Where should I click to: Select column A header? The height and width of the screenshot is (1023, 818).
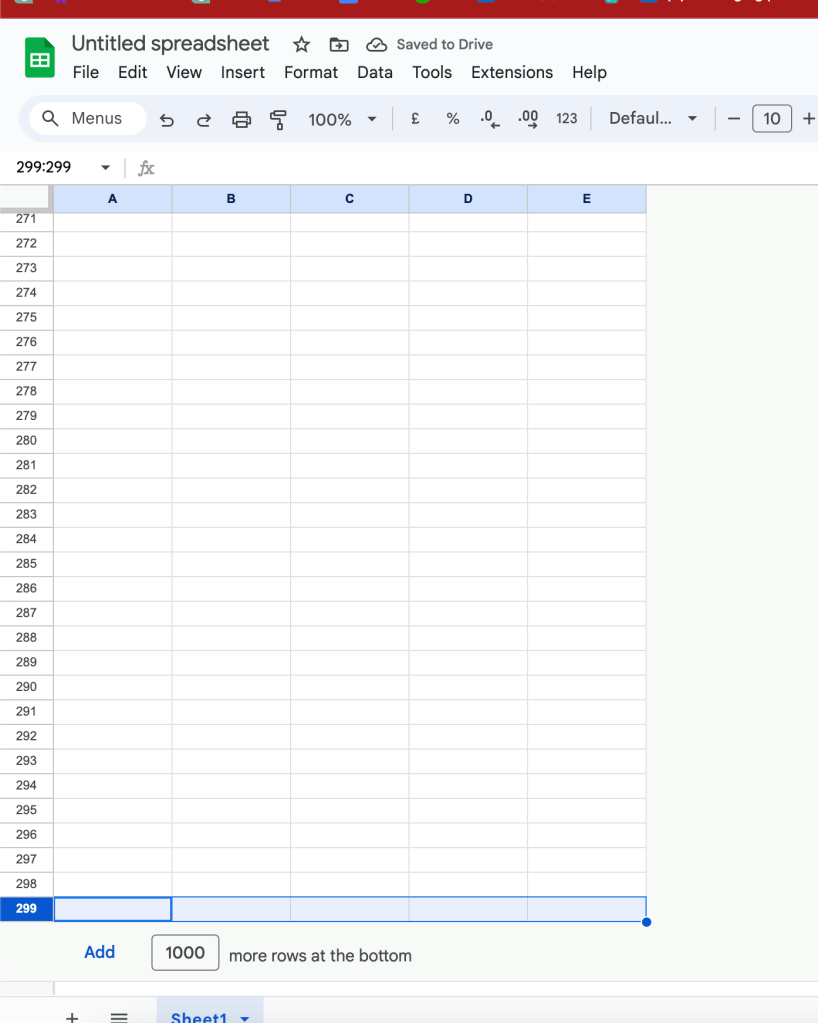[x=113, y=199]
